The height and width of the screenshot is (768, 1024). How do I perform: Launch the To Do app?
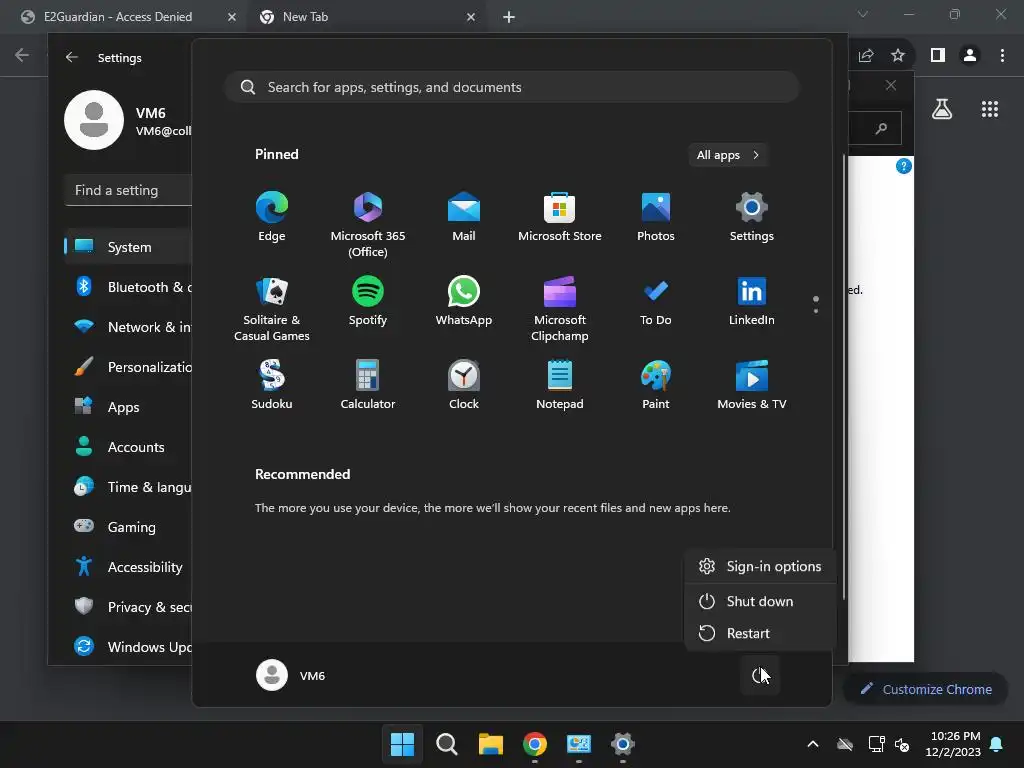(x=656, y=301)
